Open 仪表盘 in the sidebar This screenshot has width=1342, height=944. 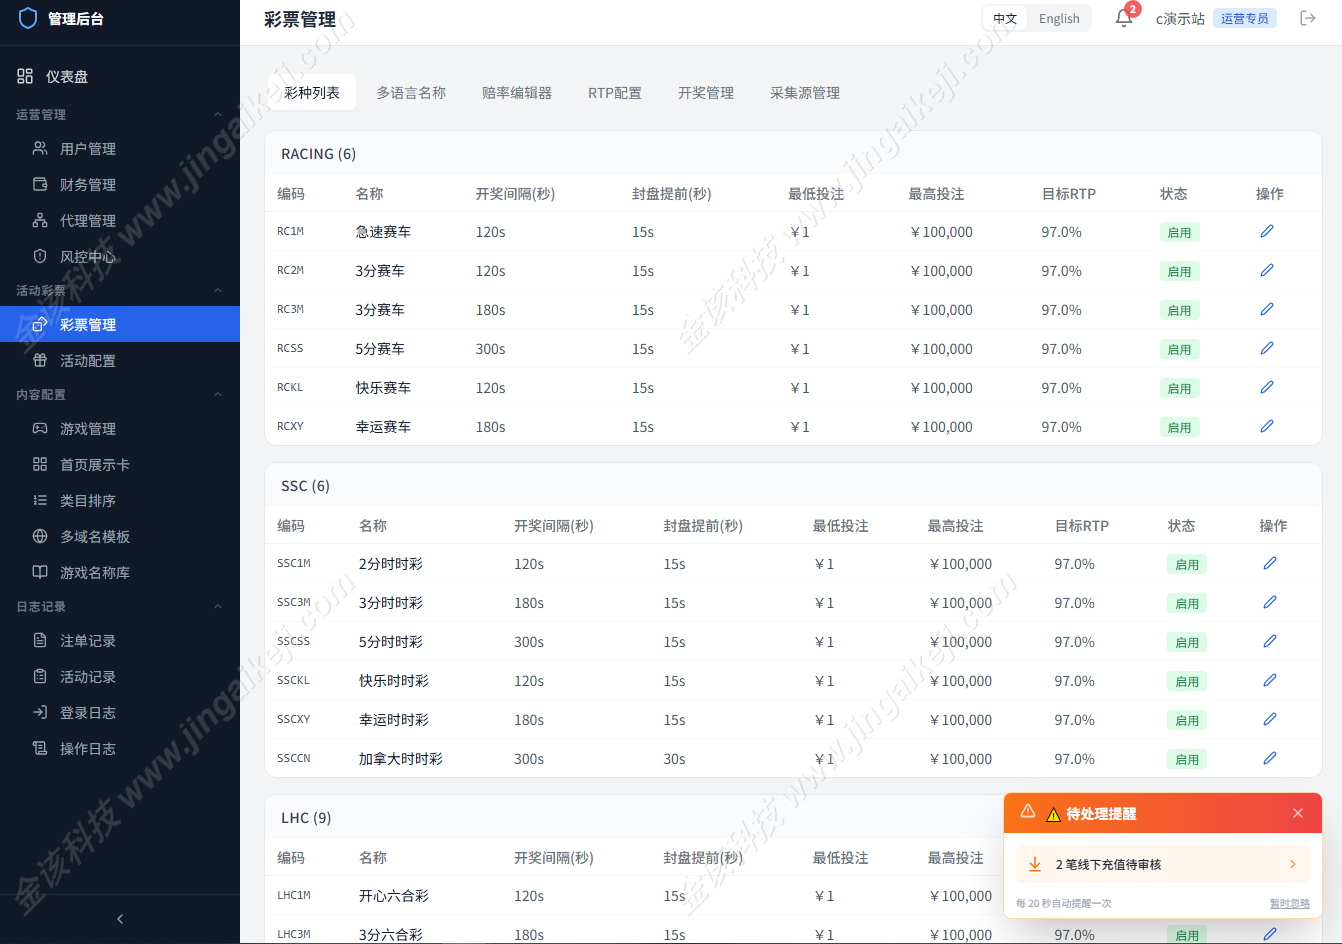click(120, 77)
